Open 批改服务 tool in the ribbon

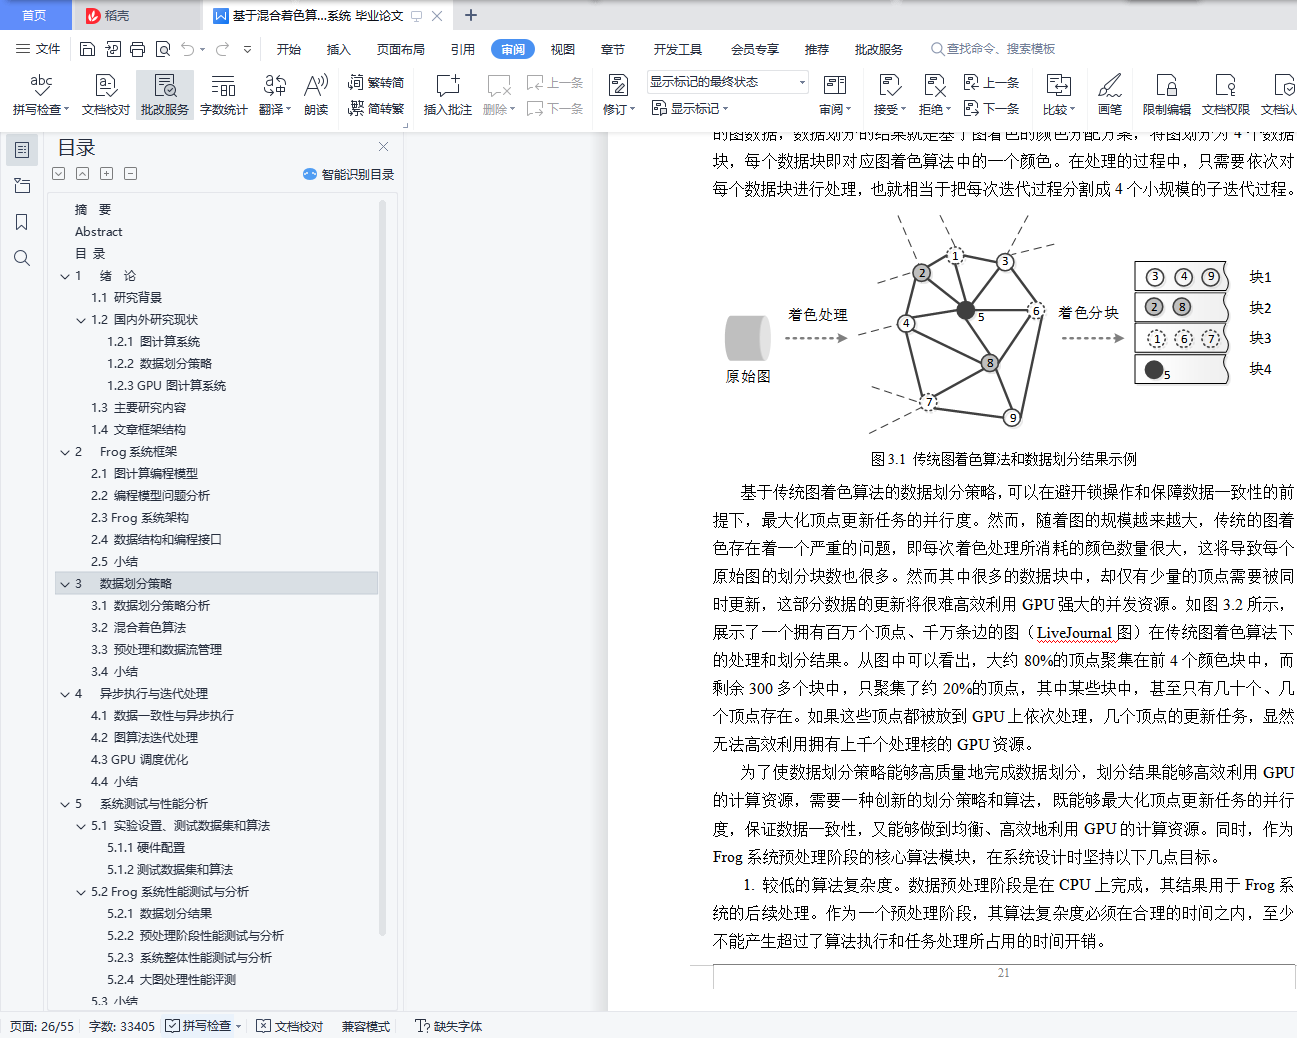point(165,95)
